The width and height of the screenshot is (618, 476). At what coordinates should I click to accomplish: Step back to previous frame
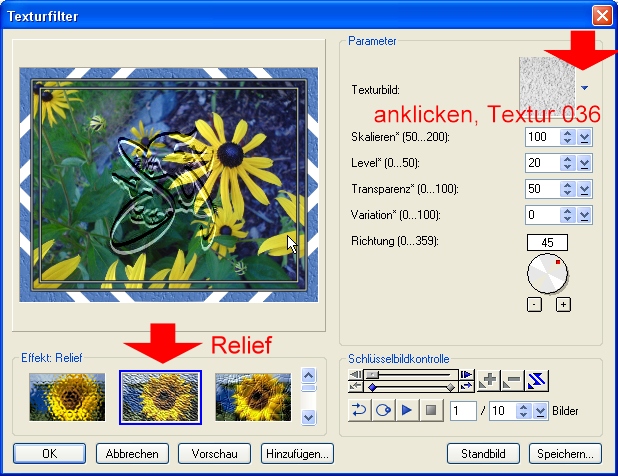click(x=356, y=374)
